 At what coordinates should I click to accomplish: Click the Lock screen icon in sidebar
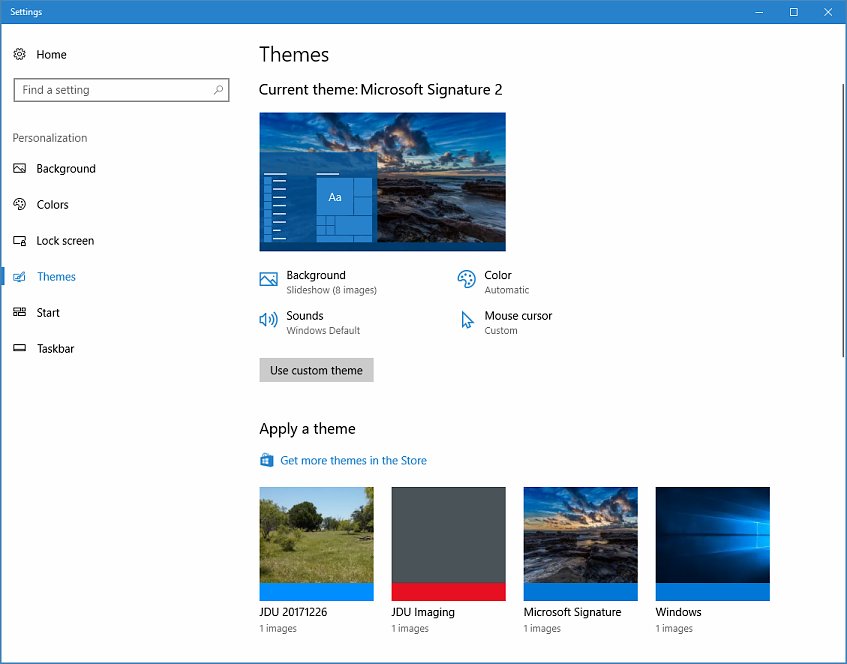pyautogui.click(x=19, y=240)
